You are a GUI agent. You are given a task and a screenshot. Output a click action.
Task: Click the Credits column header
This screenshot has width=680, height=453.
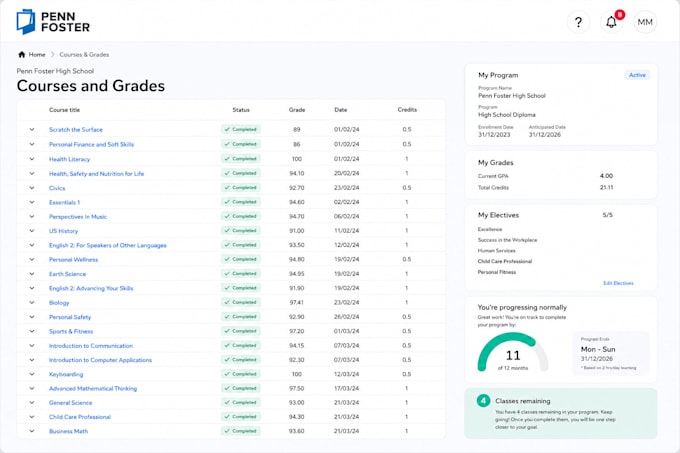[x=407, y=110]
